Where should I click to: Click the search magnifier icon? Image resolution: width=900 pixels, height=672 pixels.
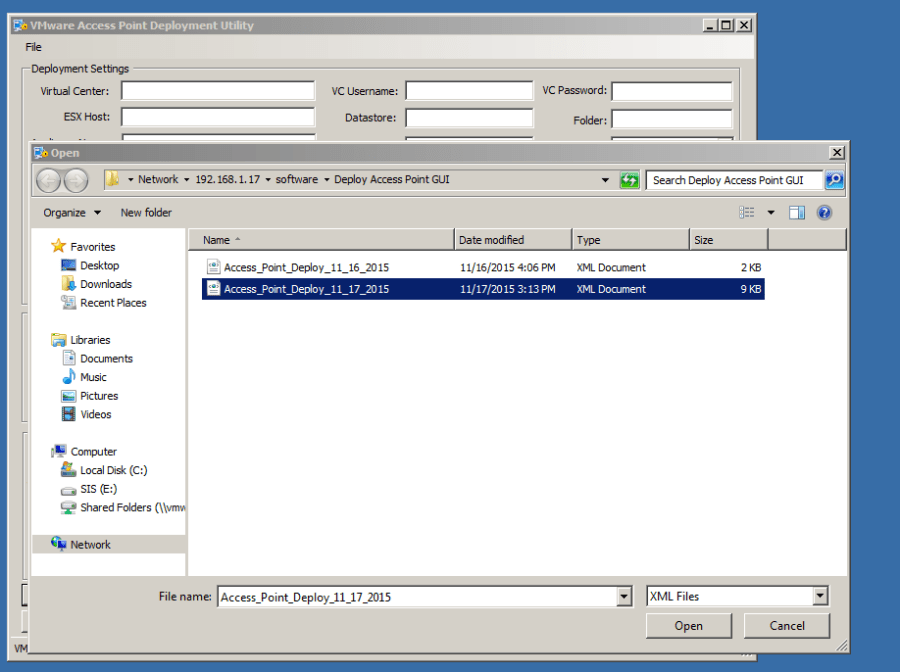[833, 180]
